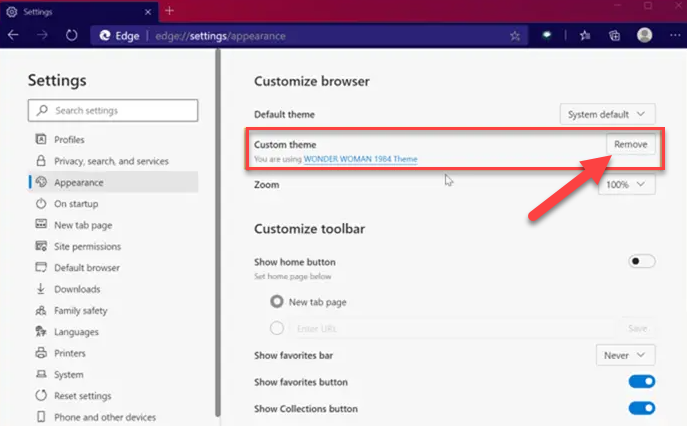Click the Search settings input field
Viewport: 687px width, 426px height.
click(x=113, y=110)
